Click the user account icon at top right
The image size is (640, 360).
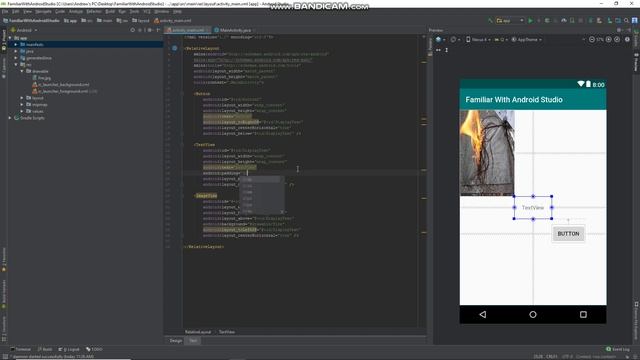(x=635, y=20)
